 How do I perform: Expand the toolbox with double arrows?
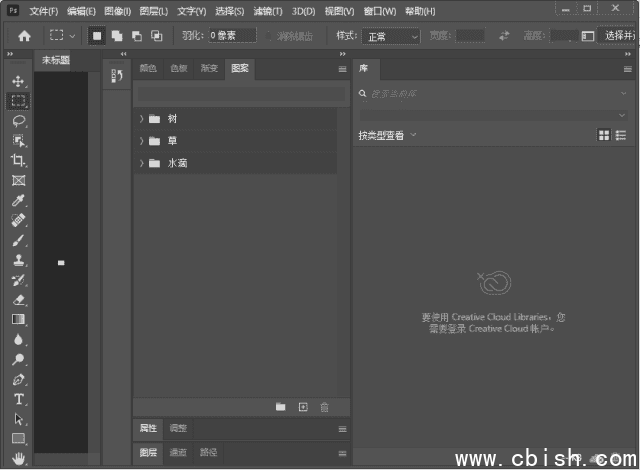10,54
